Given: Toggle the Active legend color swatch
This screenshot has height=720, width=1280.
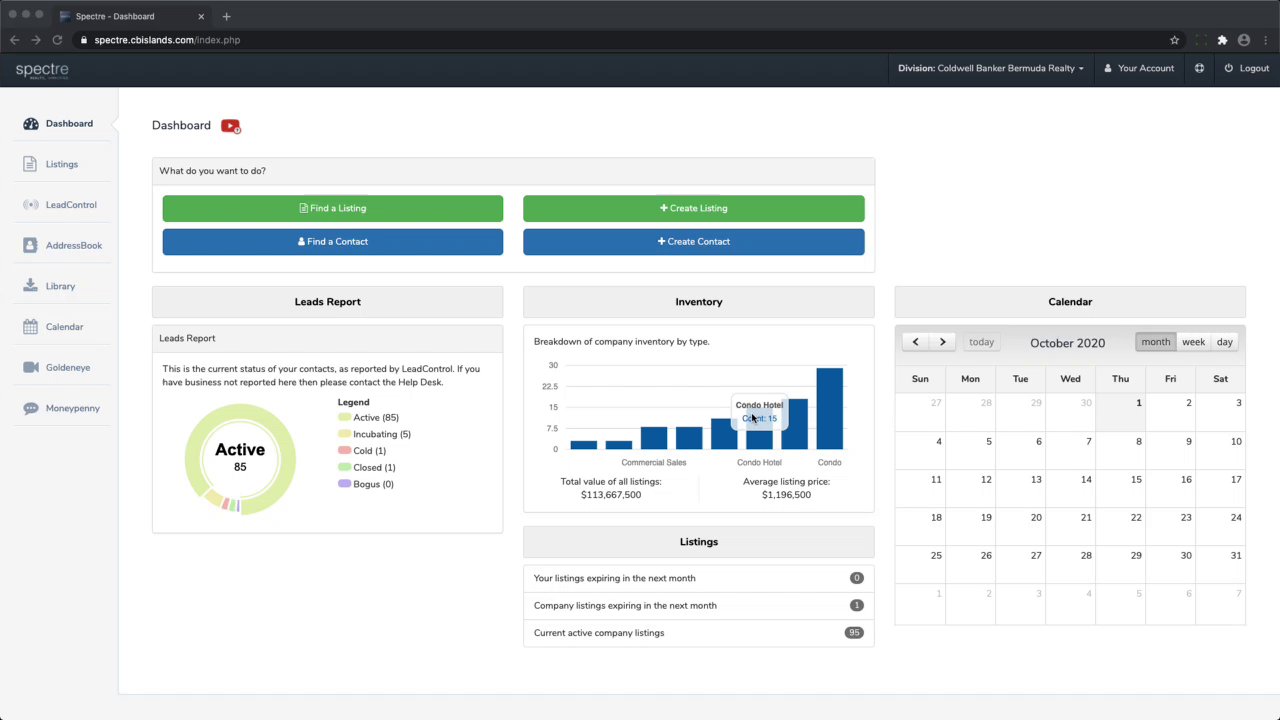Looking at the screenshot, I should [344, 418].
